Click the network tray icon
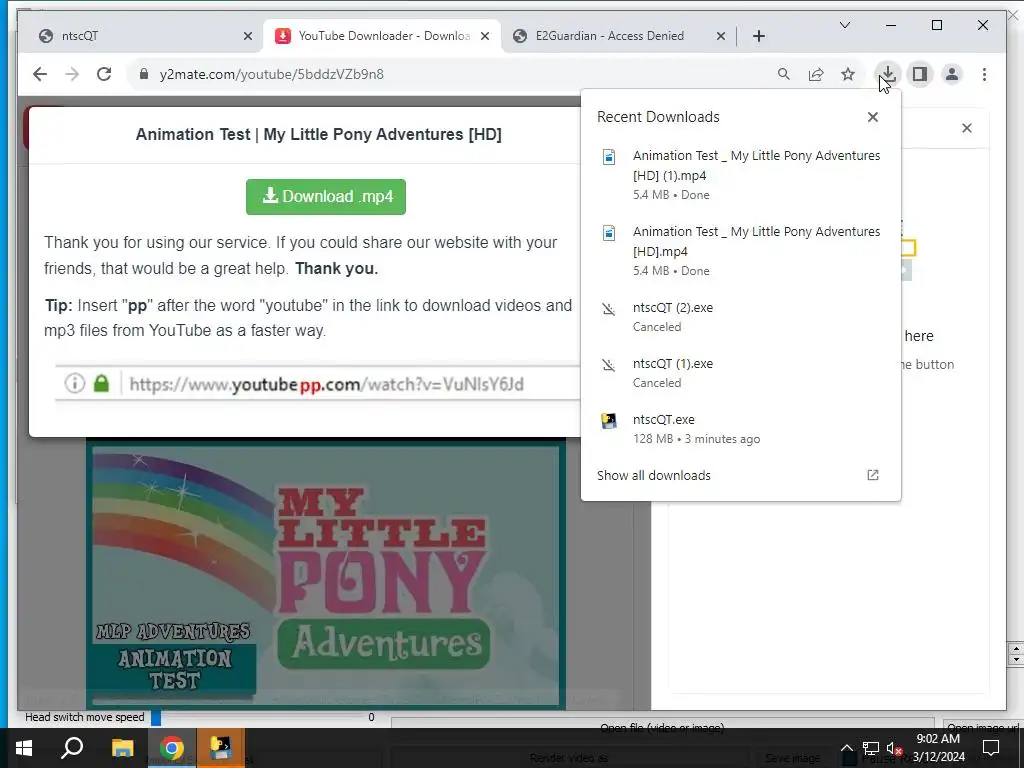Screen dimensions: 1024x768 point(871,748)
